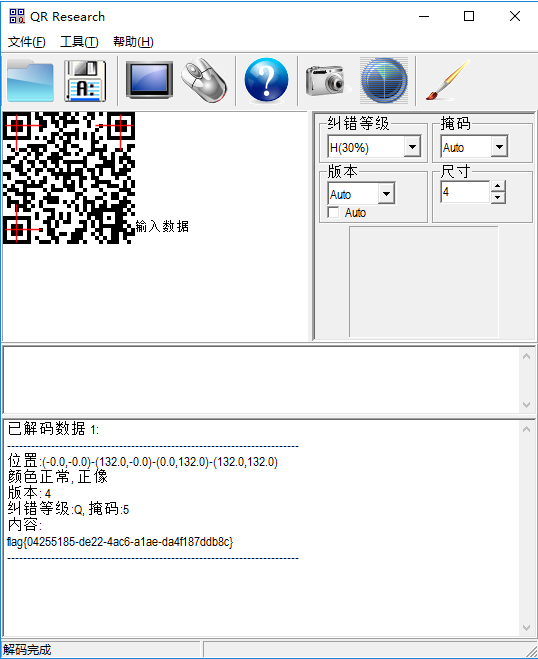The image size is (538, 659).
Task: Select the paintbrush tool icon
Action: (448, 80)
